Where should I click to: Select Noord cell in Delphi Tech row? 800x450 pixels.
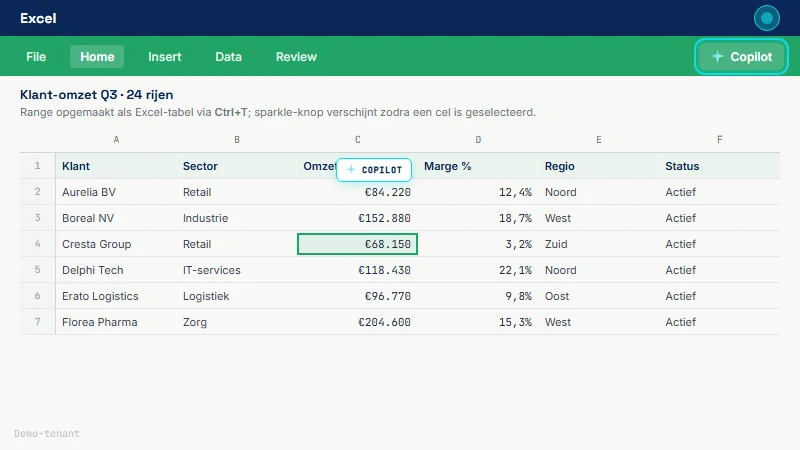(599, 270)
